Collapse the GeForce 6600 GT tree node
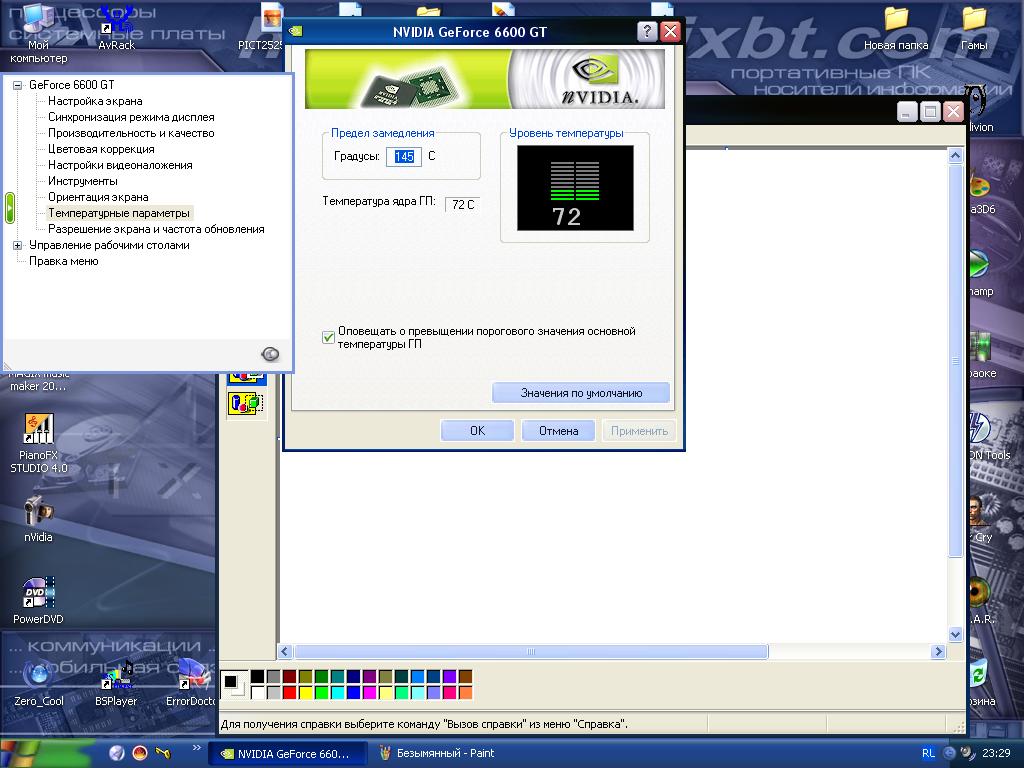Image resolution: width=1024 pixels, height=768 pixels. click(18, 85)
